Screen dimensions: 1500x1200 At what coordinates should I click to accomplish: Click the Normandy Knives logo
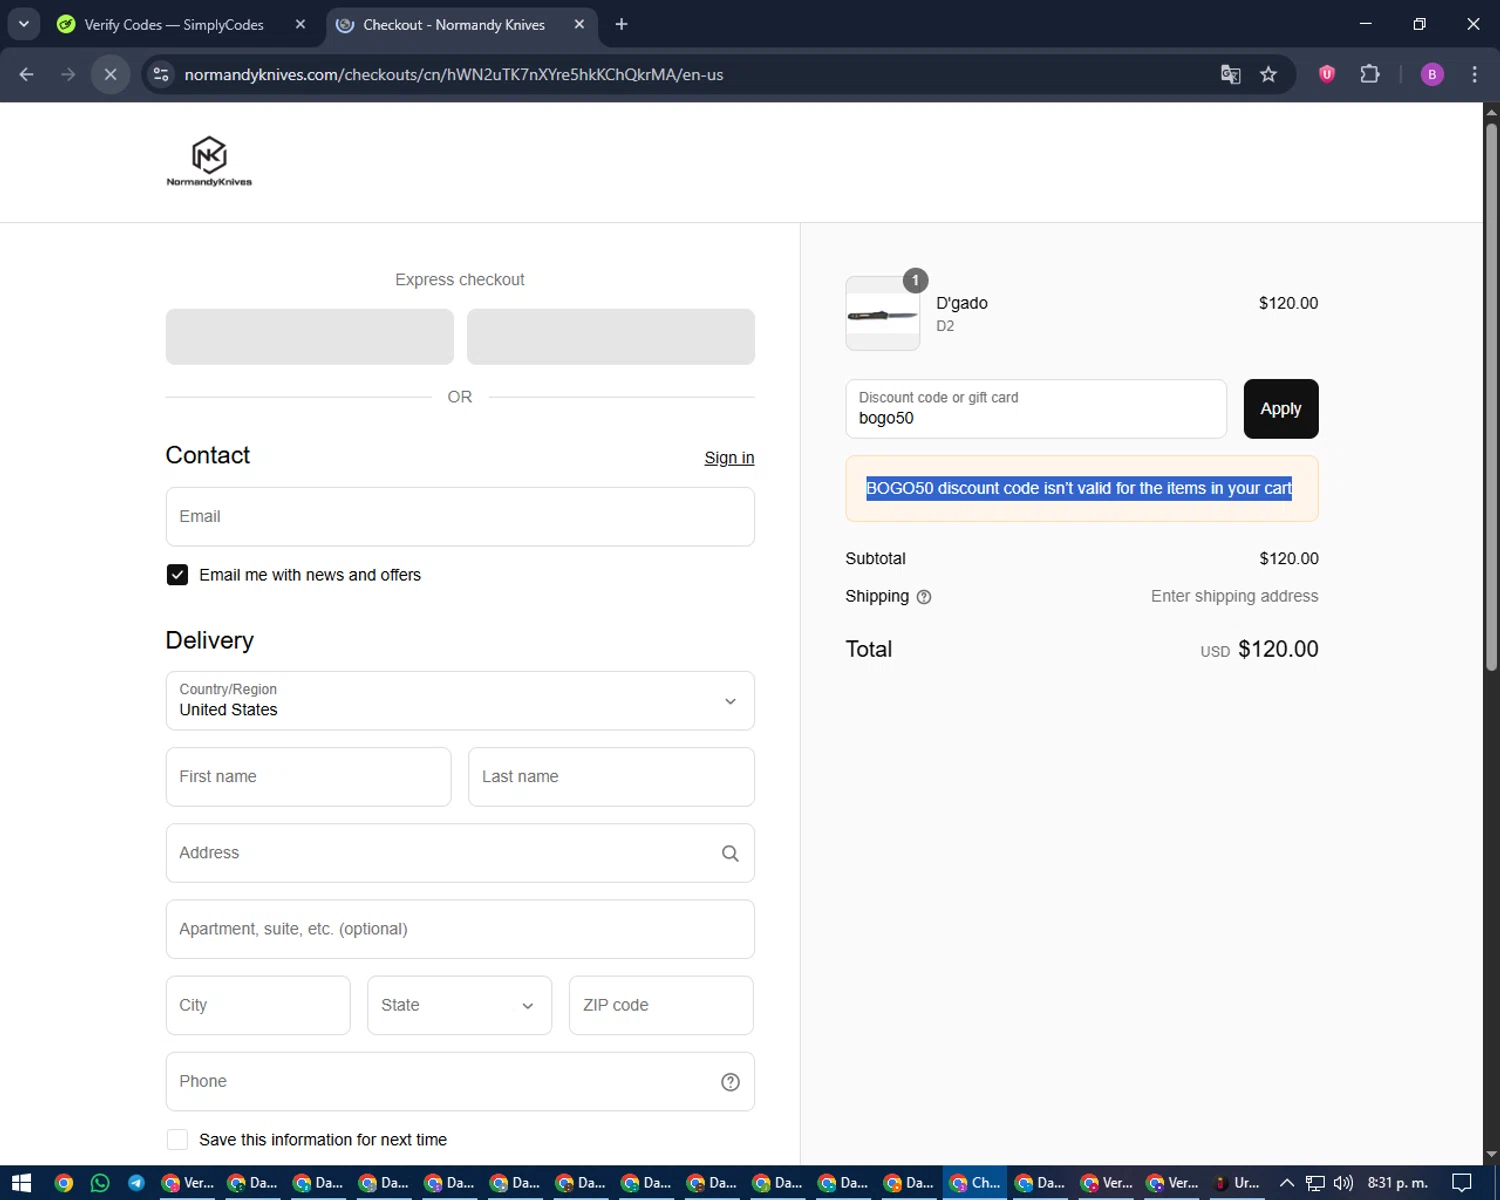pos(209,161)
